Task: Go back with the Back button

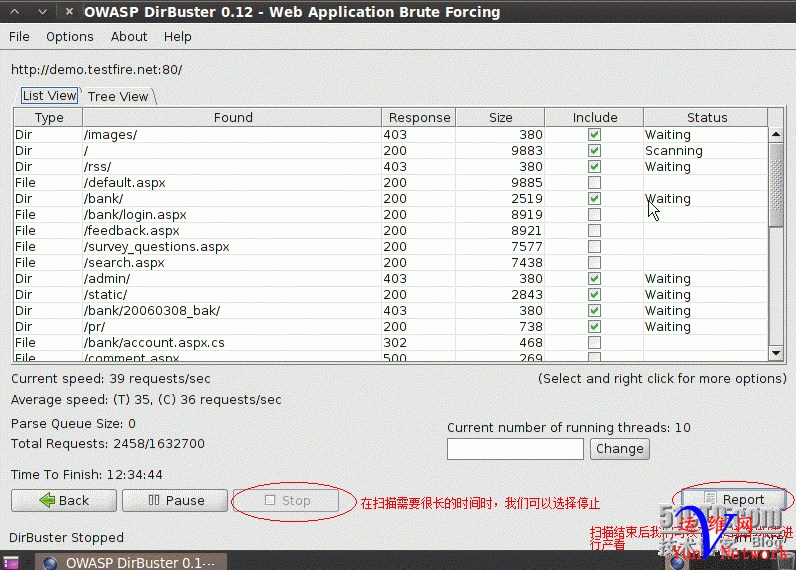Action: pos(64,500)
